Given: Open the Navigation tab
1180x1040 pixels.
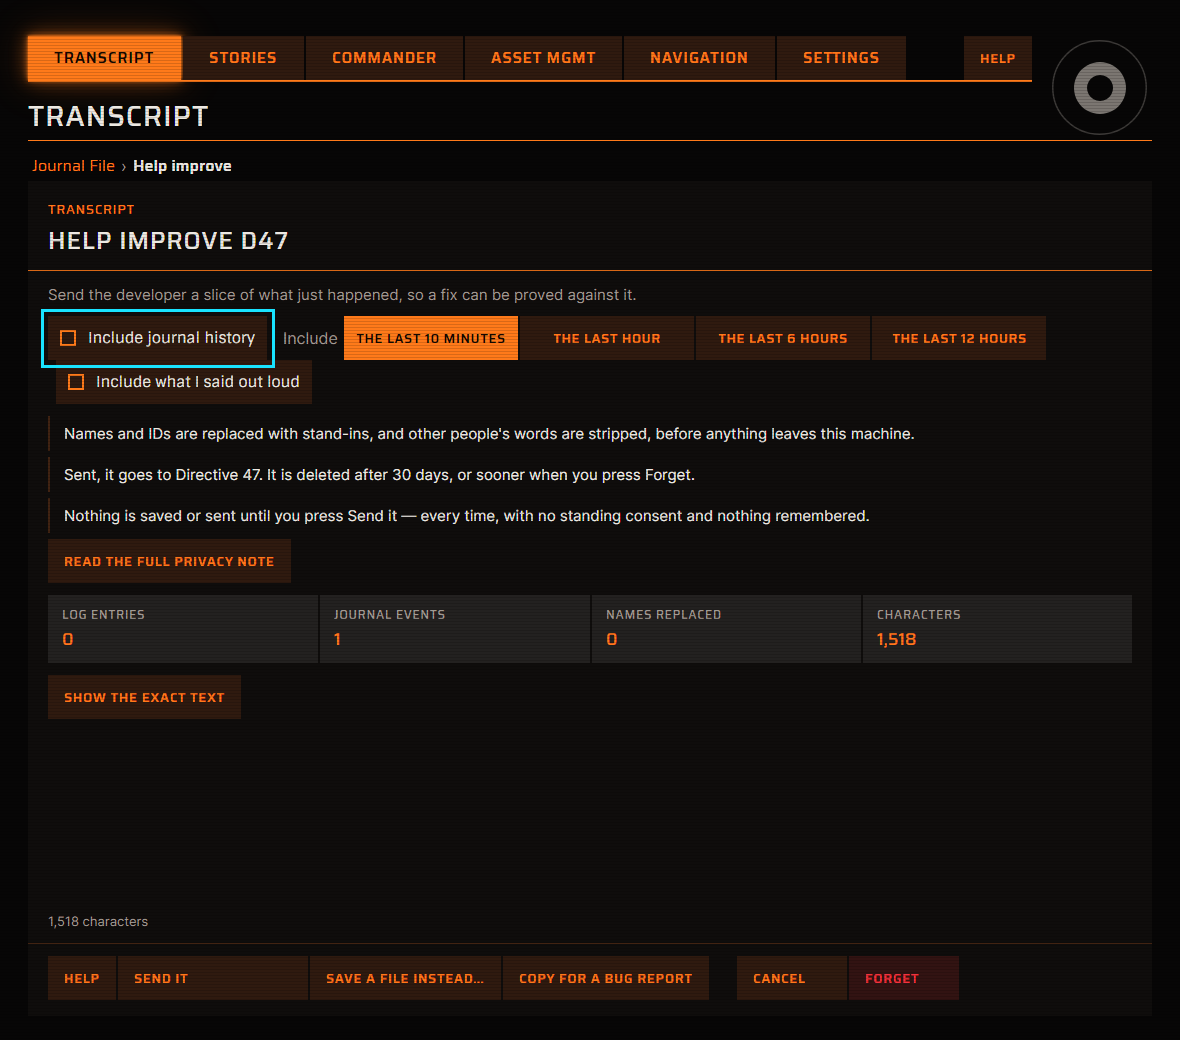Looking at the screenshot, I should click(x=699, y=58).
